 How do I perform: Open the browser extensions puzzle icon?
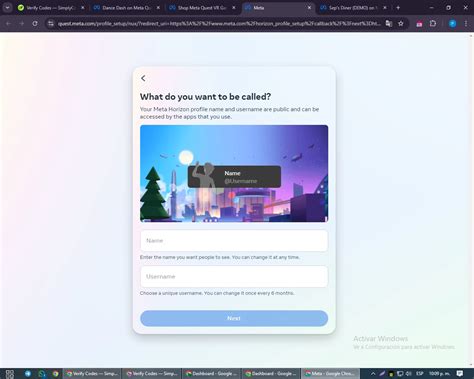[433, 23]
